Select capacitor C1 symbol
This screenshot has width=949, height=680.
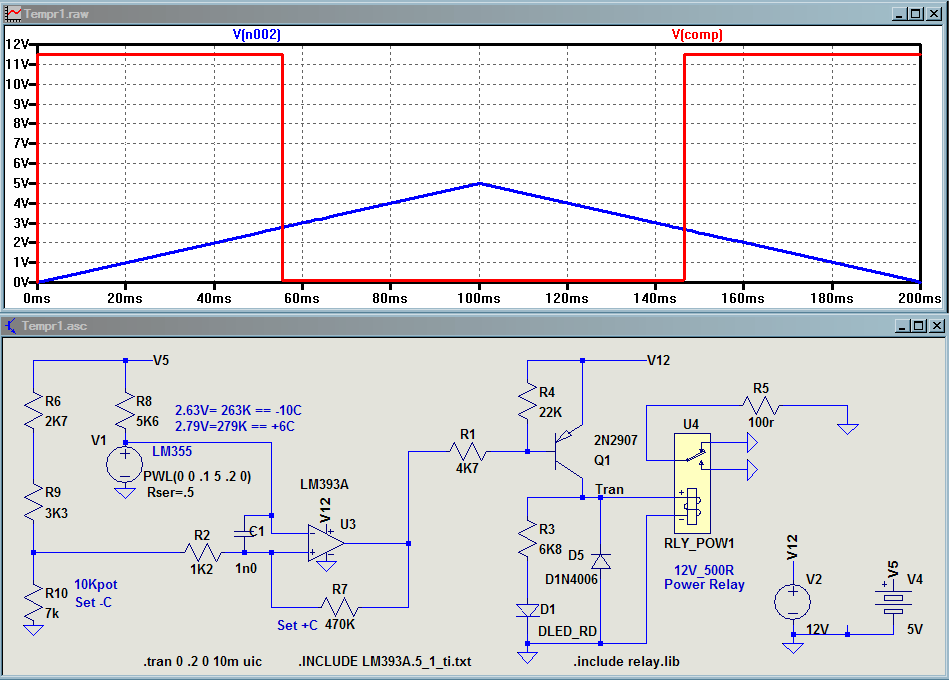[244, 533]
